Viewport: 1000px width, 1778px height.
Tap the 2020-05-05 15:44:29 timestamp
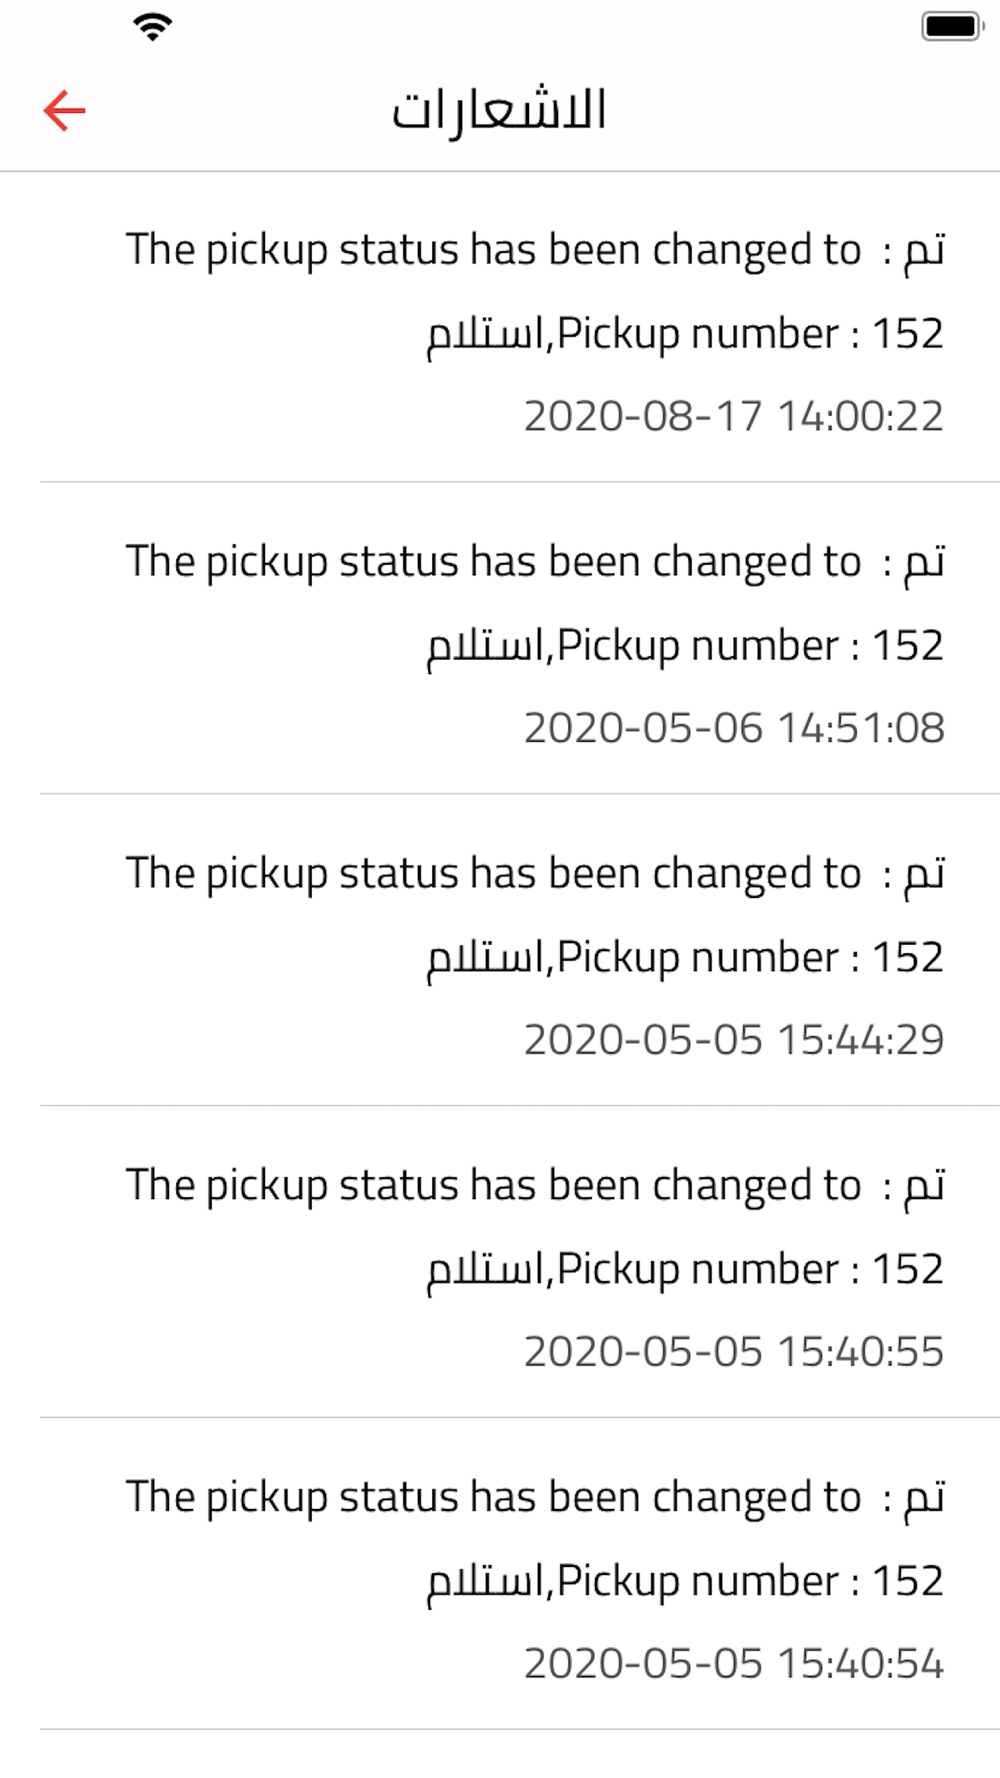(734, 1040)
